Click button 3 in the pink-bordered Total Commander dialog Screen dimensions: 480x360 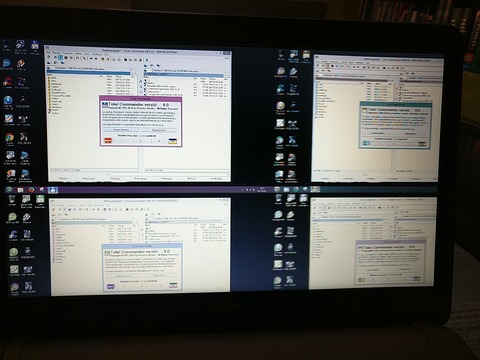tap(159, 141)
